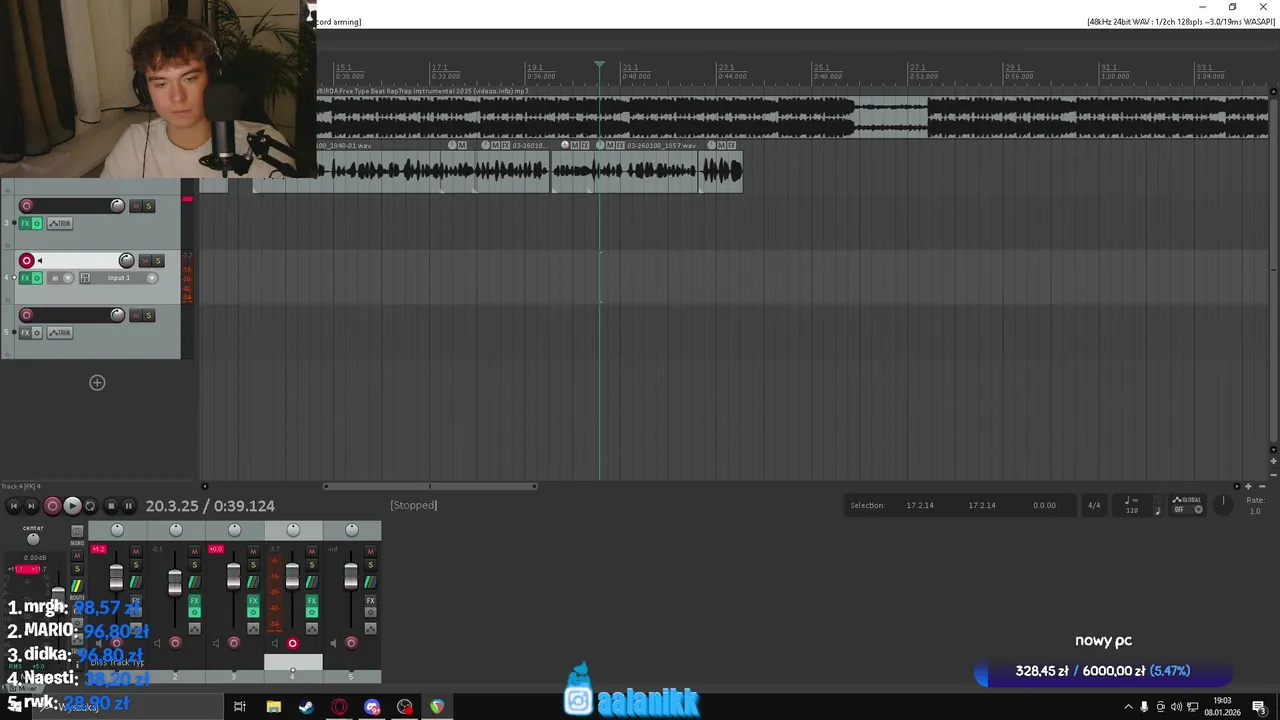Open the Input 1 selector dropdown
Screen dimensions: 1280x720
click(x=125, y=278)
